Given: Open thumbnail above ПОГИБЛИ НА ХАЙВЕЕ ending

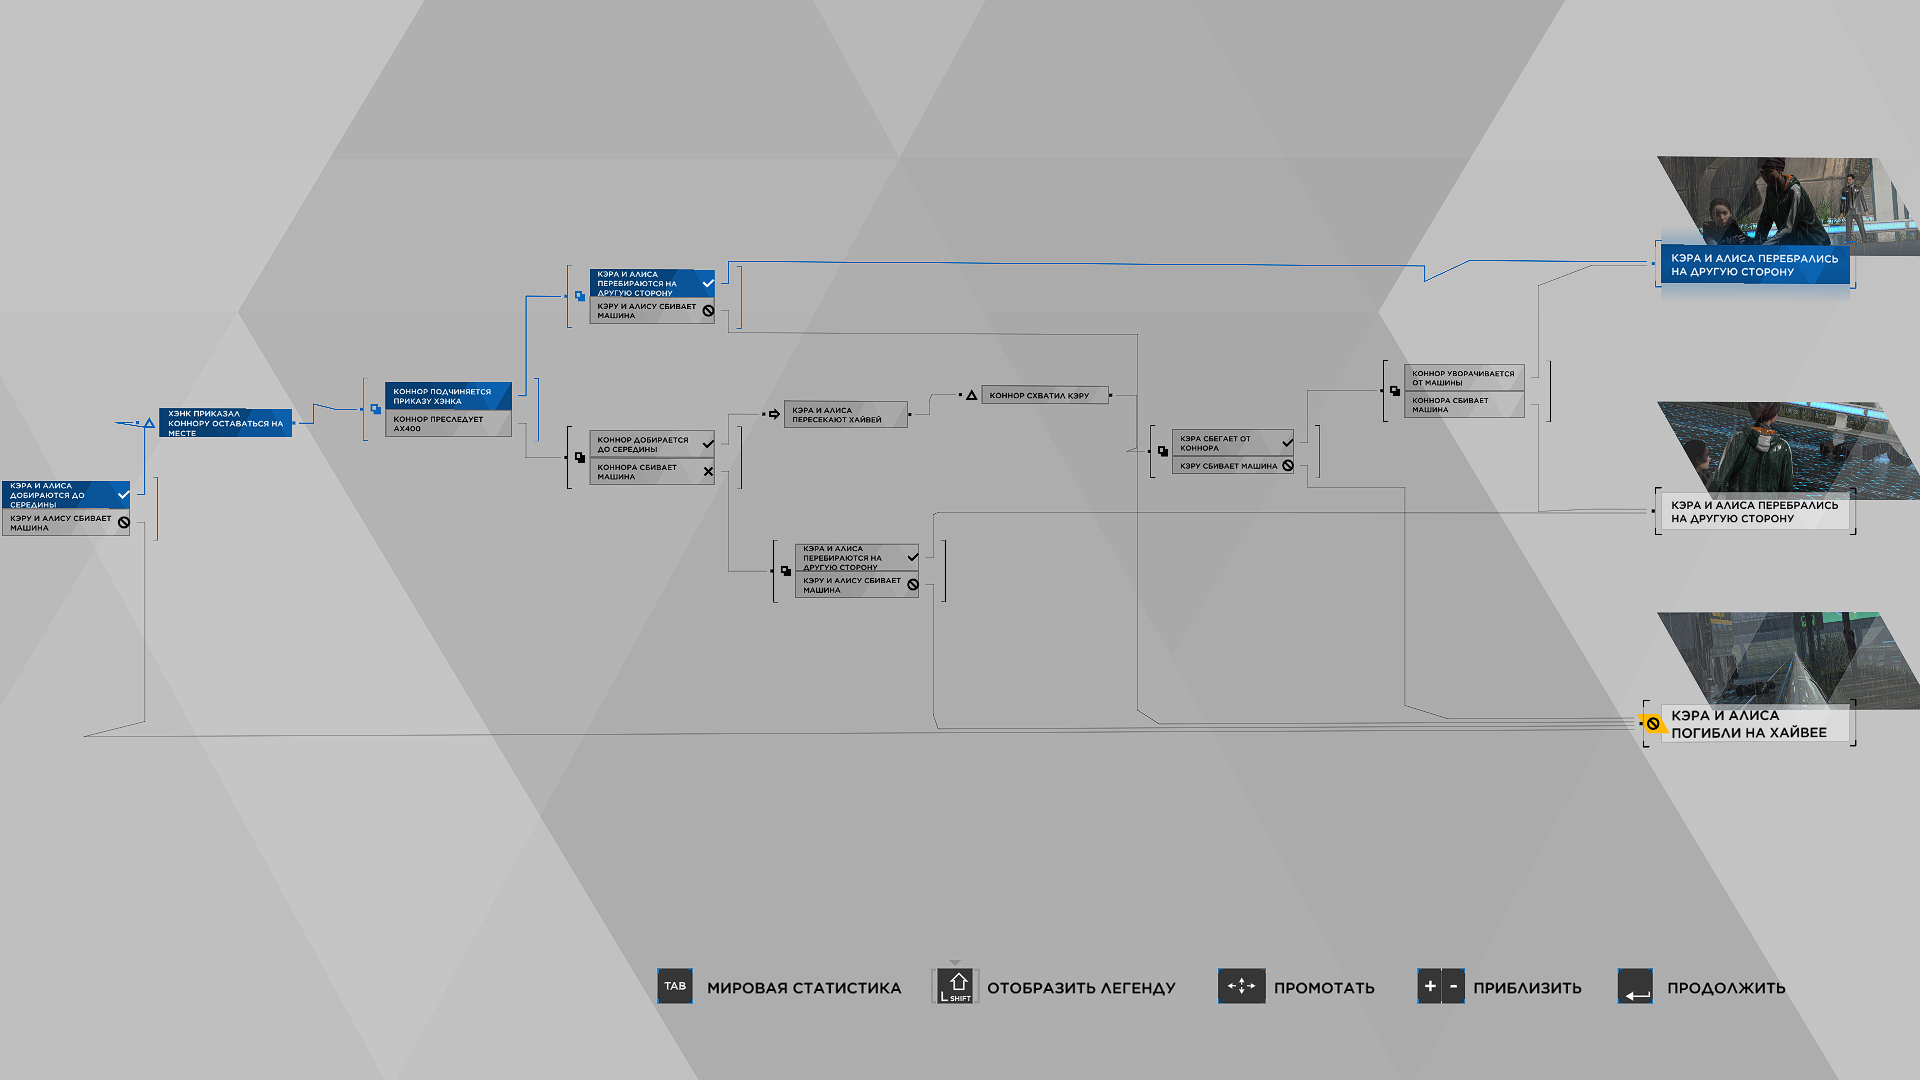Looking at the screenshot, I should 1788,658.
